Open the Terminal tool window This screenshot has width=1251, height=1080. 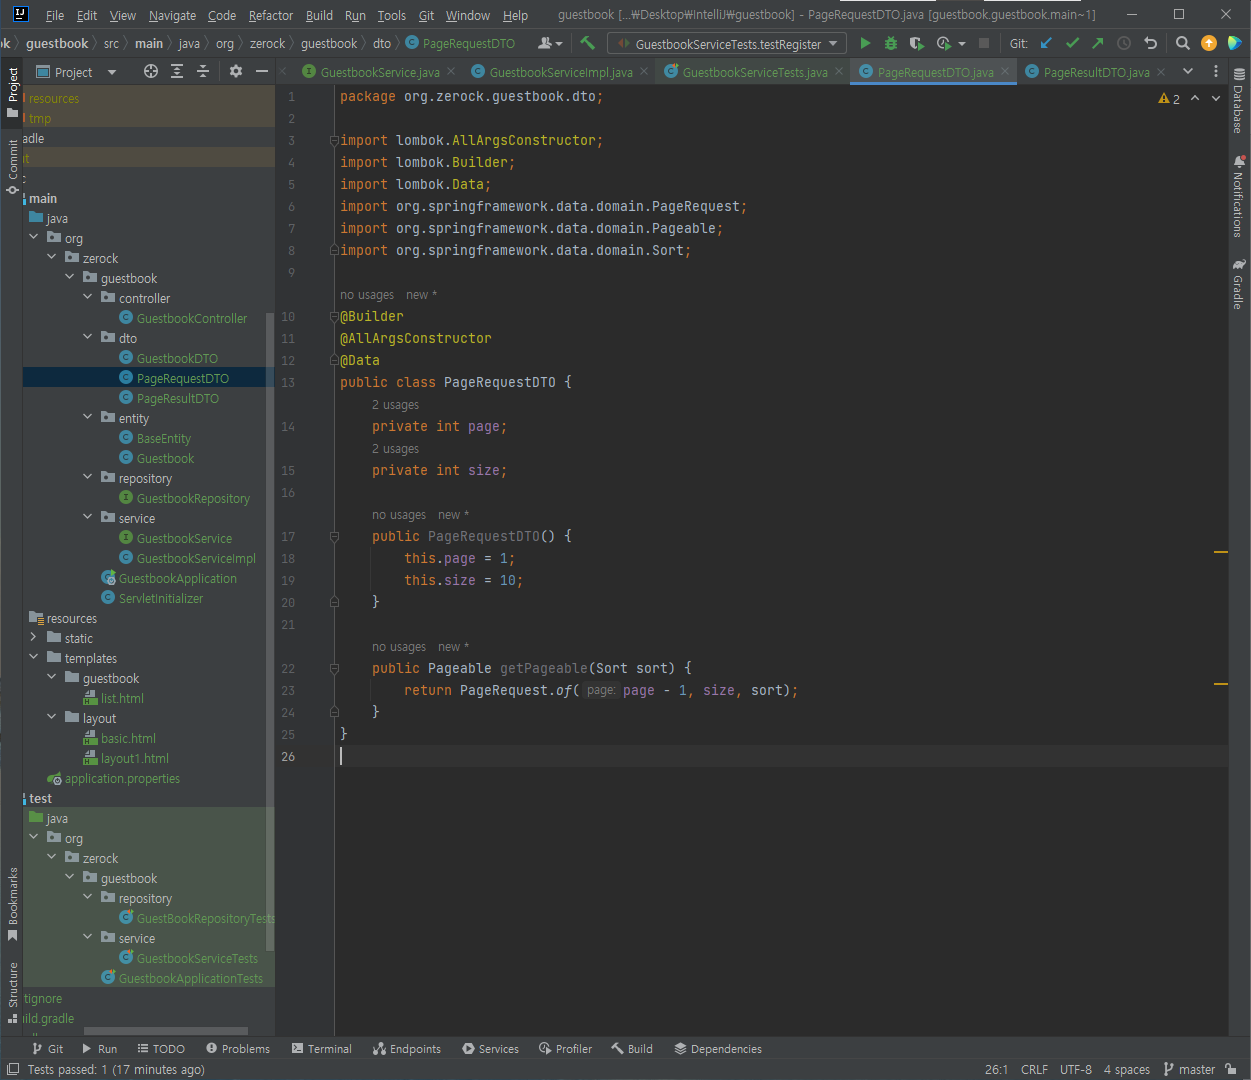tap(322, 1049)
